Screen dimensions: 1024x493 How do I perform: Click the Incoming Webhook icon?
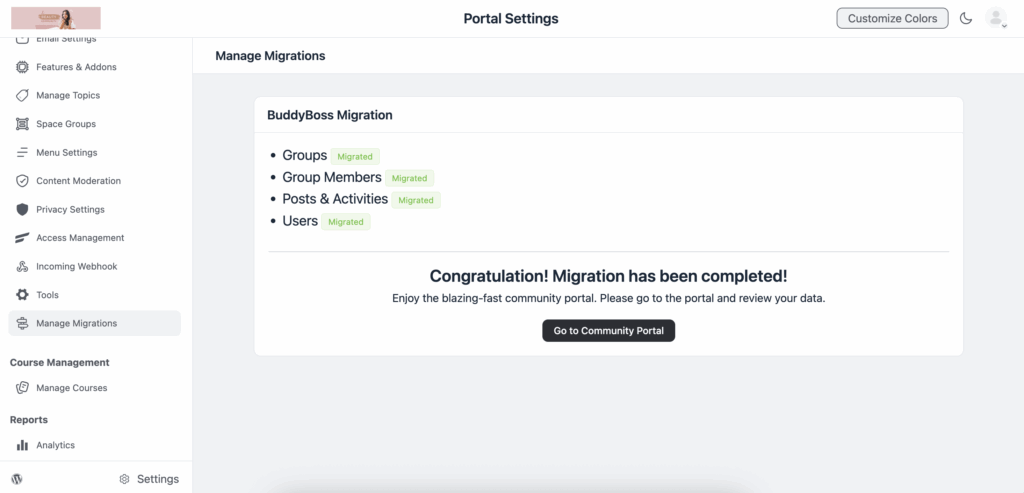[x=22, y=266]
